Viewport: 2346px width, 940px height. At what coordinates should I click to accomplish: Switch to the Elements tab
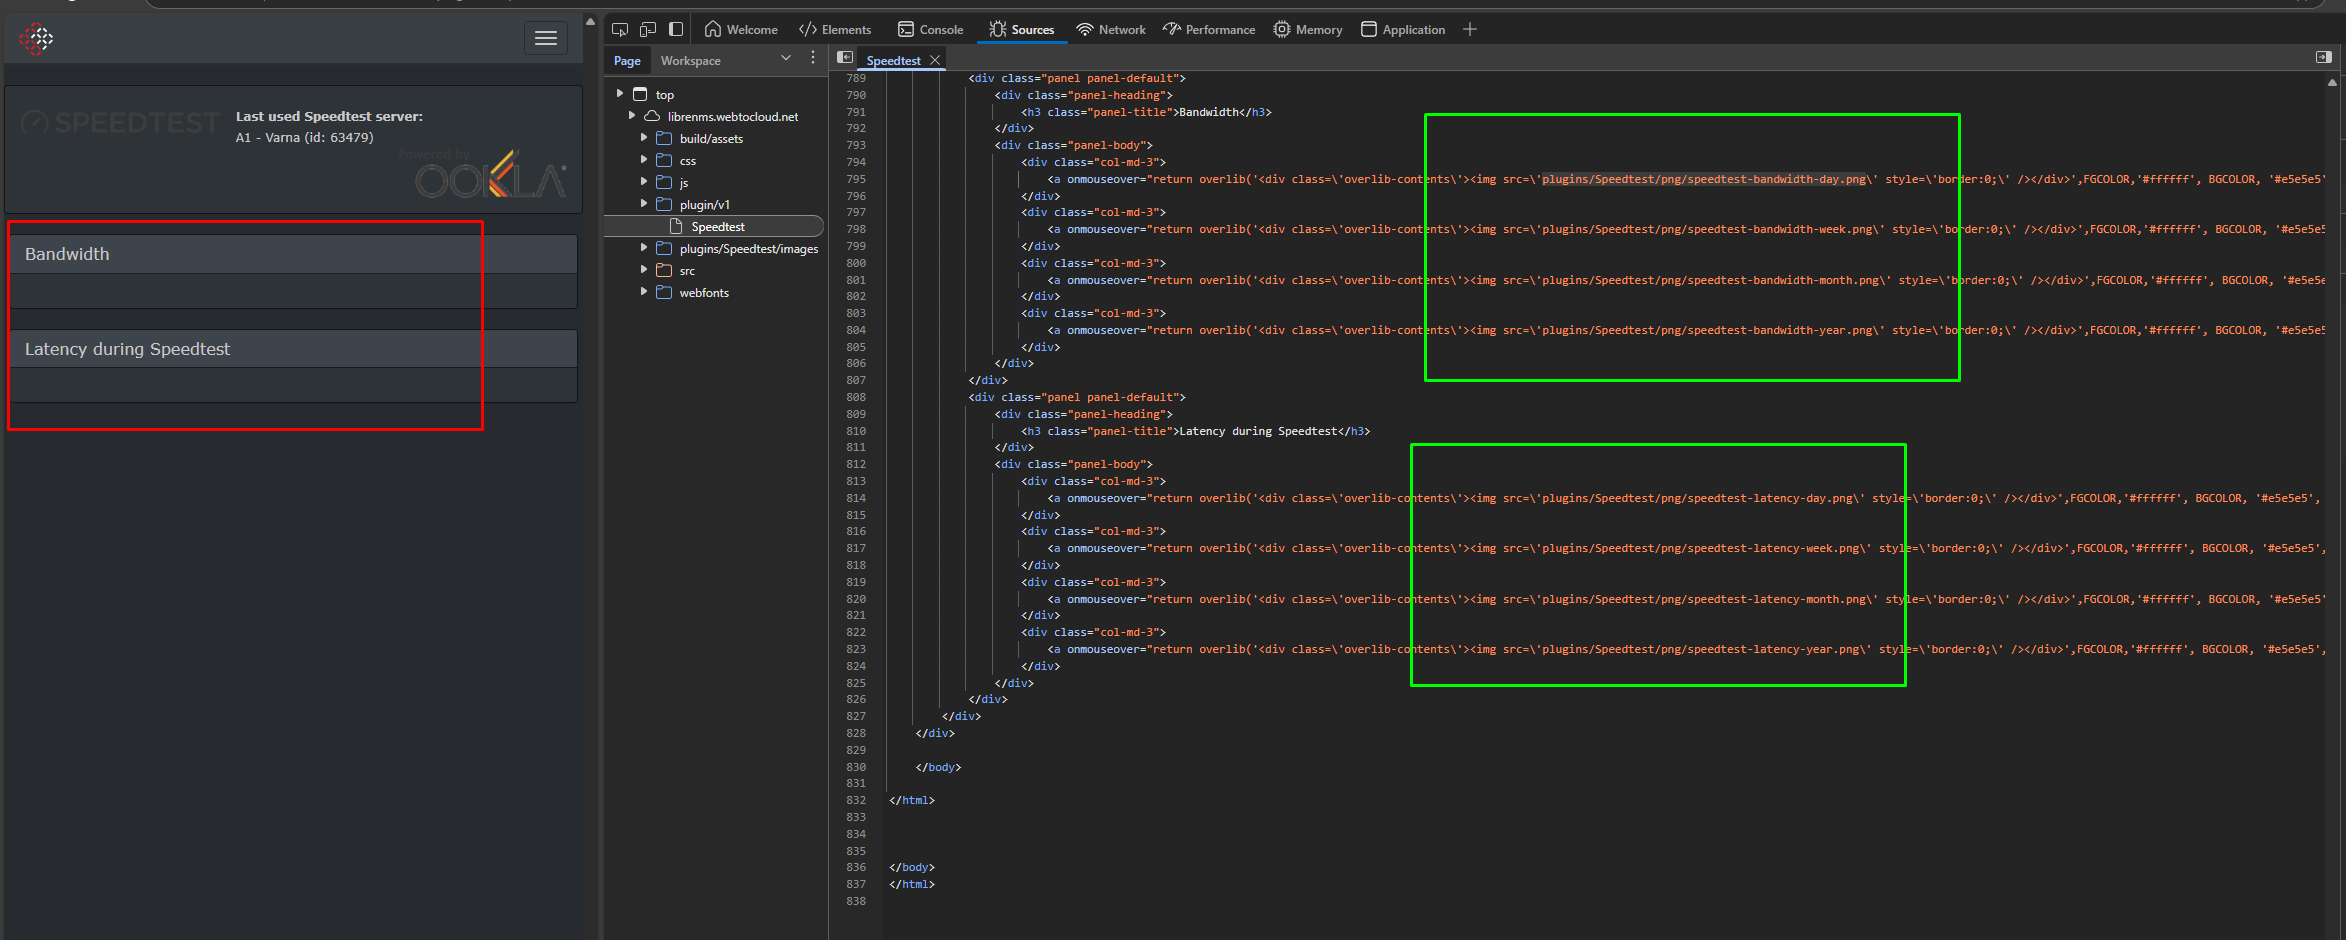(835, 29)
